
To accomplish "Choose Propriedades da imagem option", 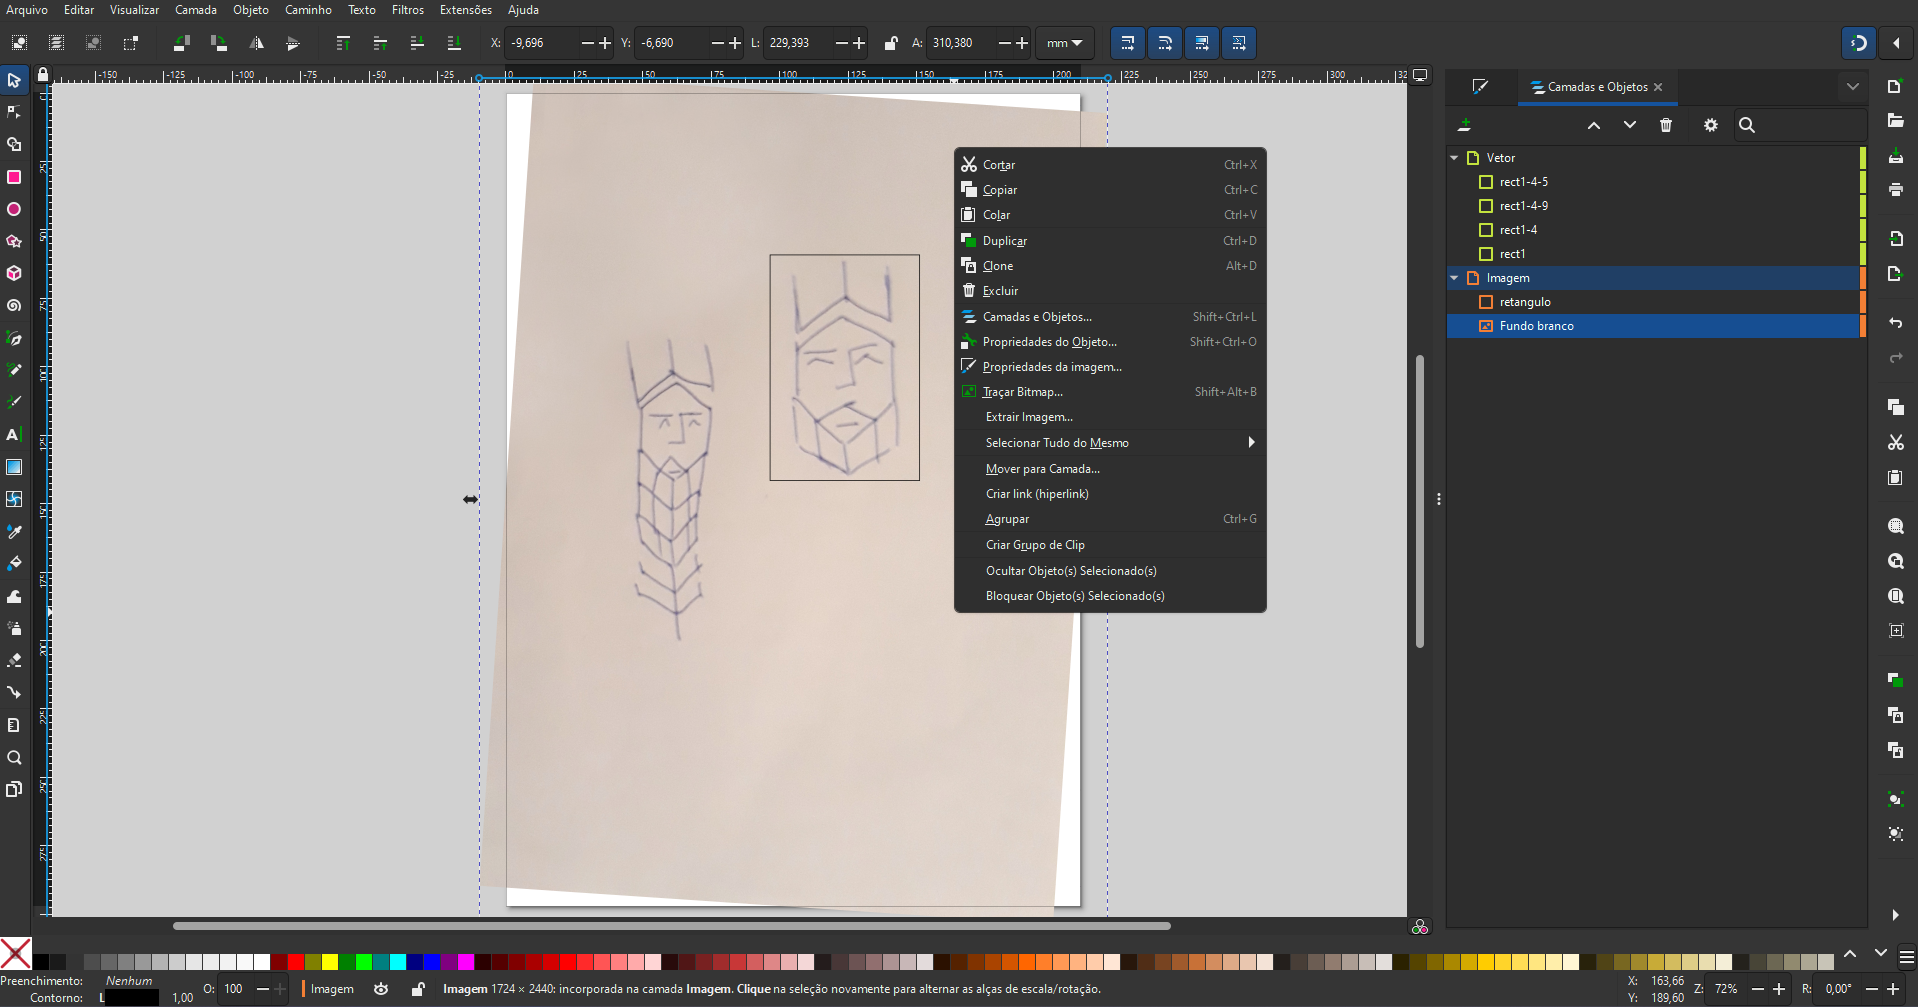I will coord(1110,367).
